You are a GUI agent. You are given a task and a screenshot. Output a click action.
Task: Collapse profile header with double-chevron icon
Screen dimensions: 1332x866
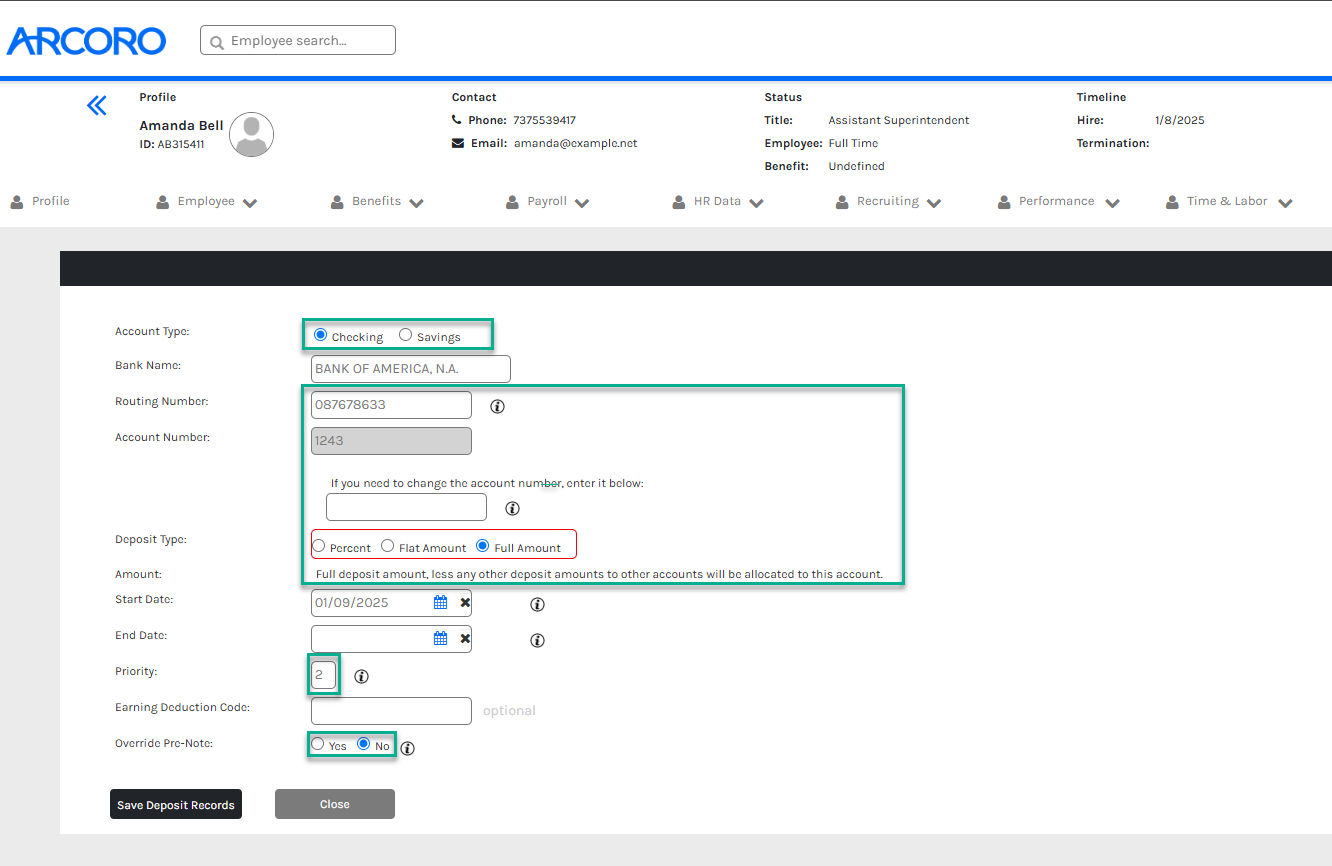pos(96,105)
